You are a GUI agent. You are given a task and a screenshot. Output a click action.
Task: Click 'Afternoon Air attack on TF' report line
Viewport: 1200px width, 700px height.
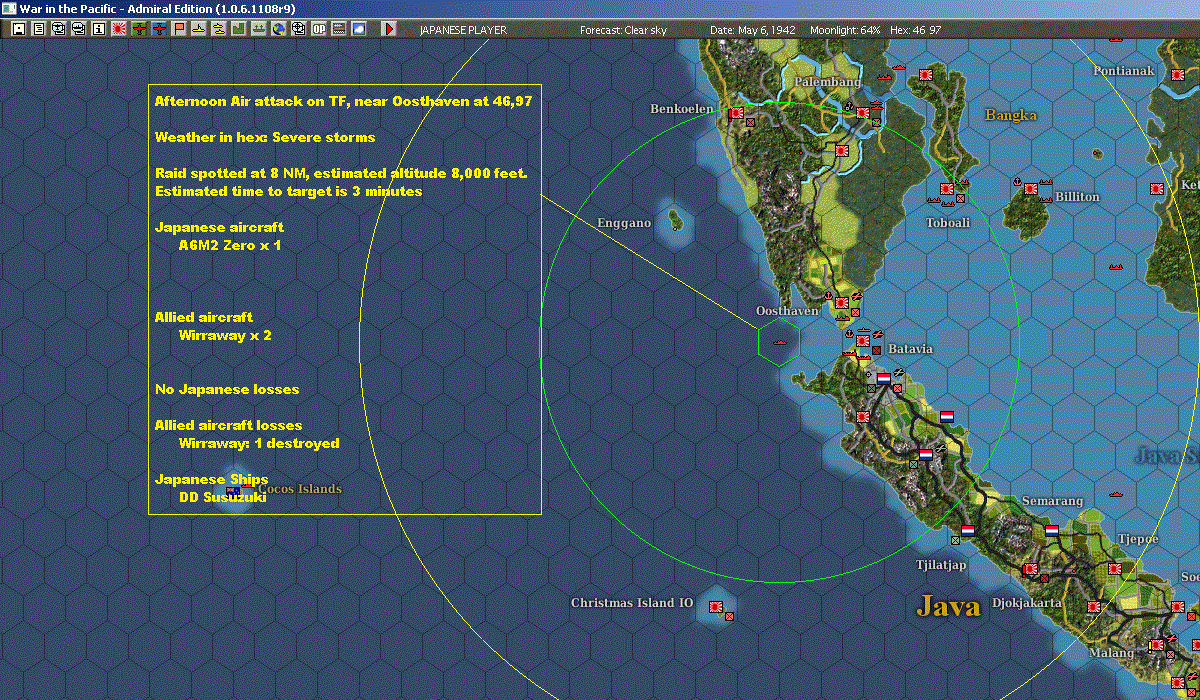[x=343, y=101]
